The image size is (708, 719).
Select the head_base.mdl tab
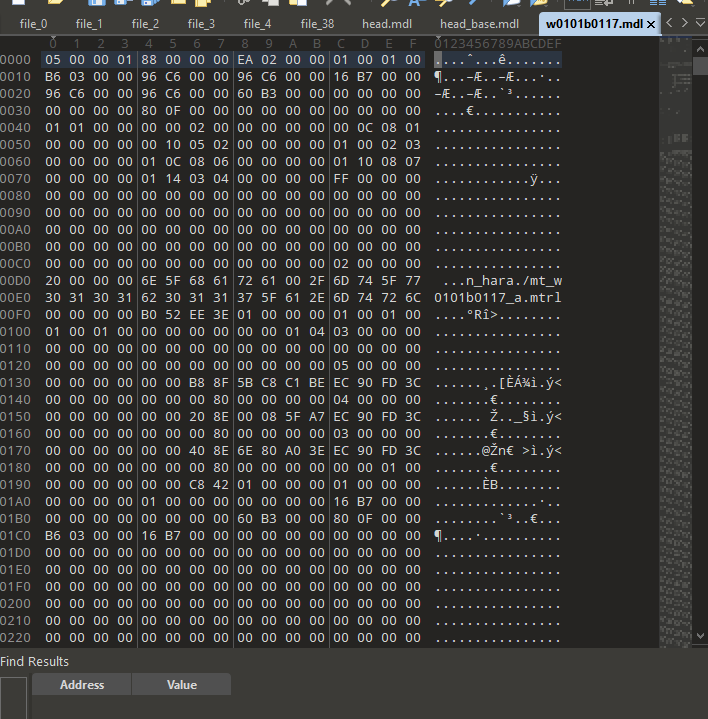[479, 24]
